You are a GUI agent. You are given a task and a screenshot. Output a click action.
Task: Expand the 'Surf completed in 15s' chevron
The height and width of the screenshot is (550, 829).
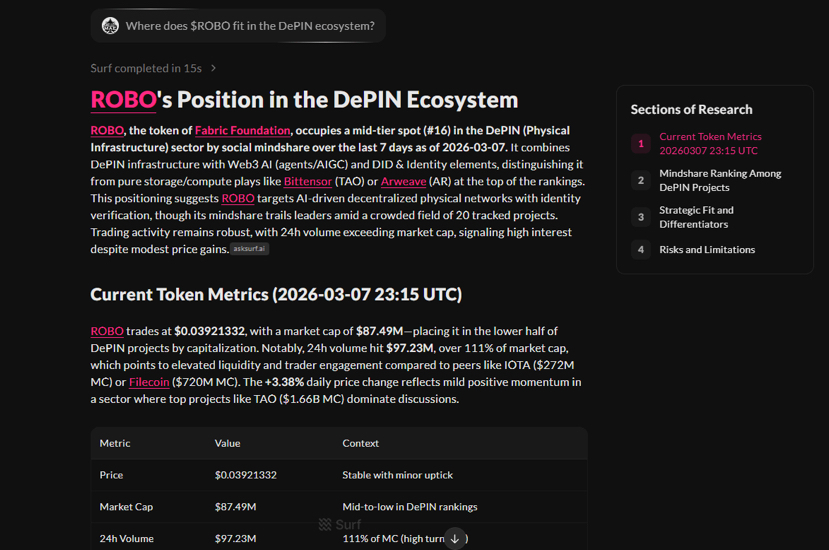point(213,68)
